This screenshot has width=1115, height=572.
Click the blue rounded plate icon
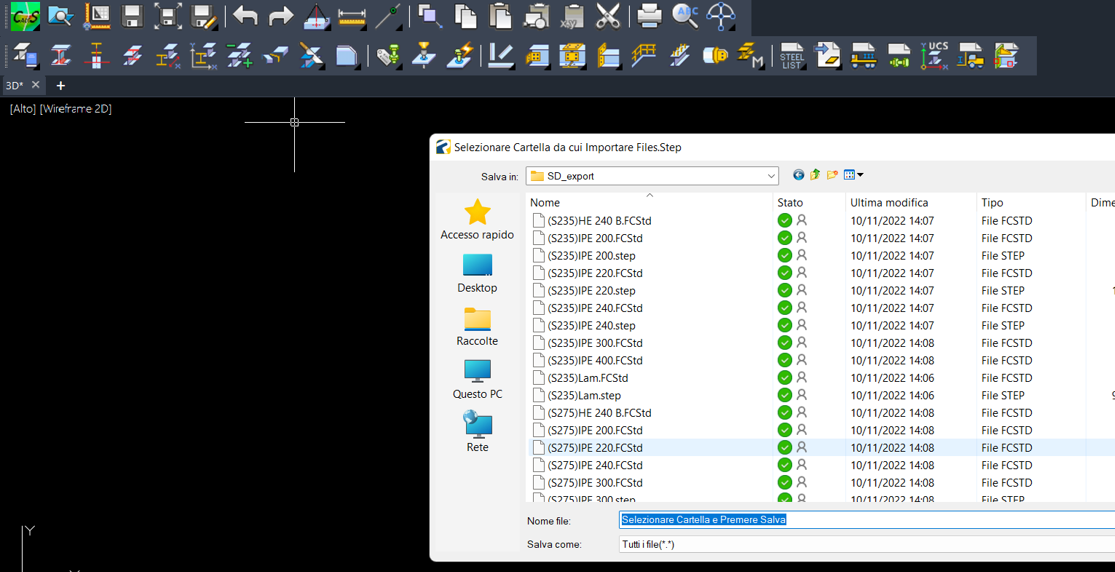346,55
